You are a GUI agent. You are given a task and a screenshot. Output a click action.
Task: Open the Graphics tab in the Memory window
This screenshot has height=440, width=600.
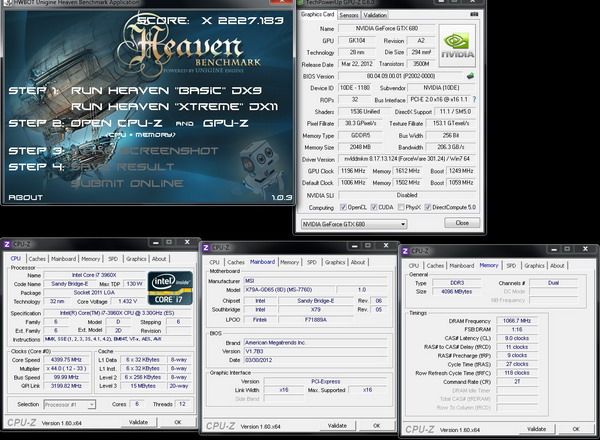(x=534, y=266)
